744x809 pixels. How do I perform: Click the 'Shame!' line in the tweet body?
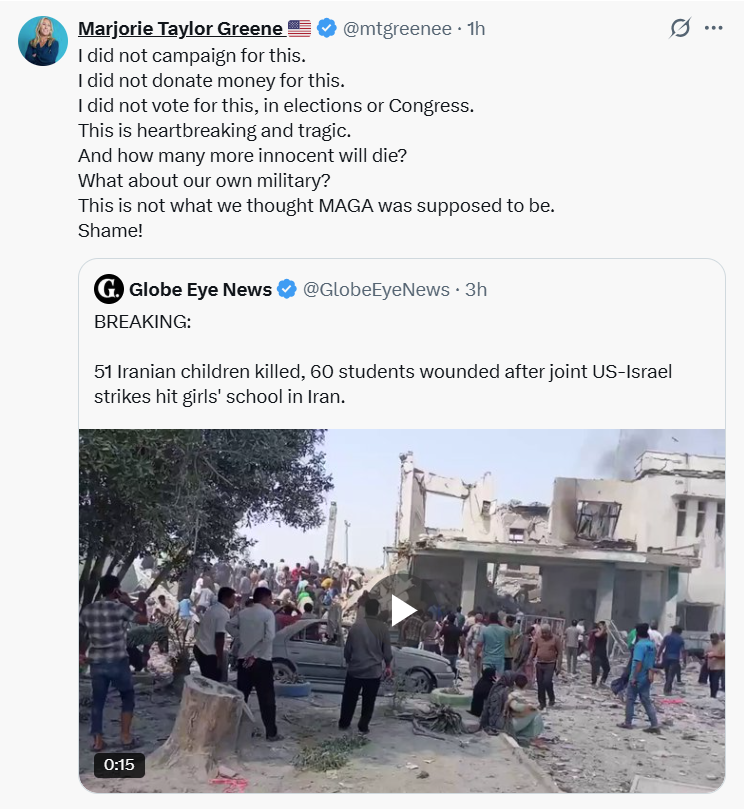pos(110,230)
